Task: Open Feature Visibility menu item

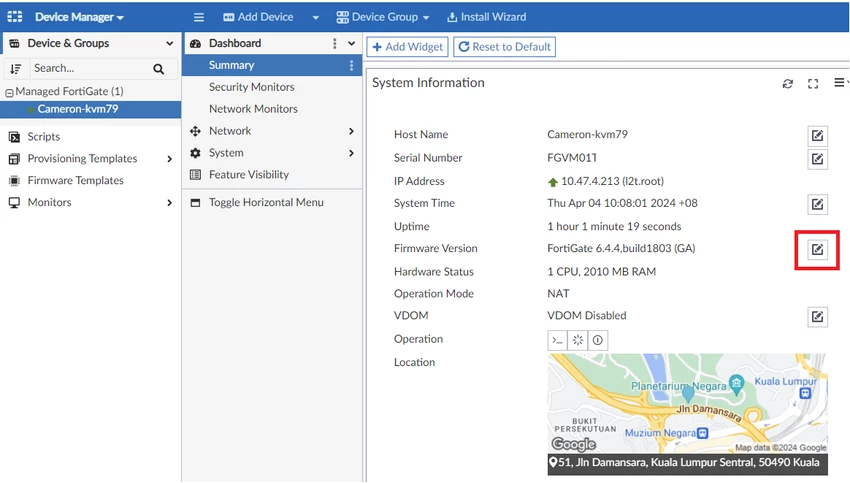Action: coord(248,174)
